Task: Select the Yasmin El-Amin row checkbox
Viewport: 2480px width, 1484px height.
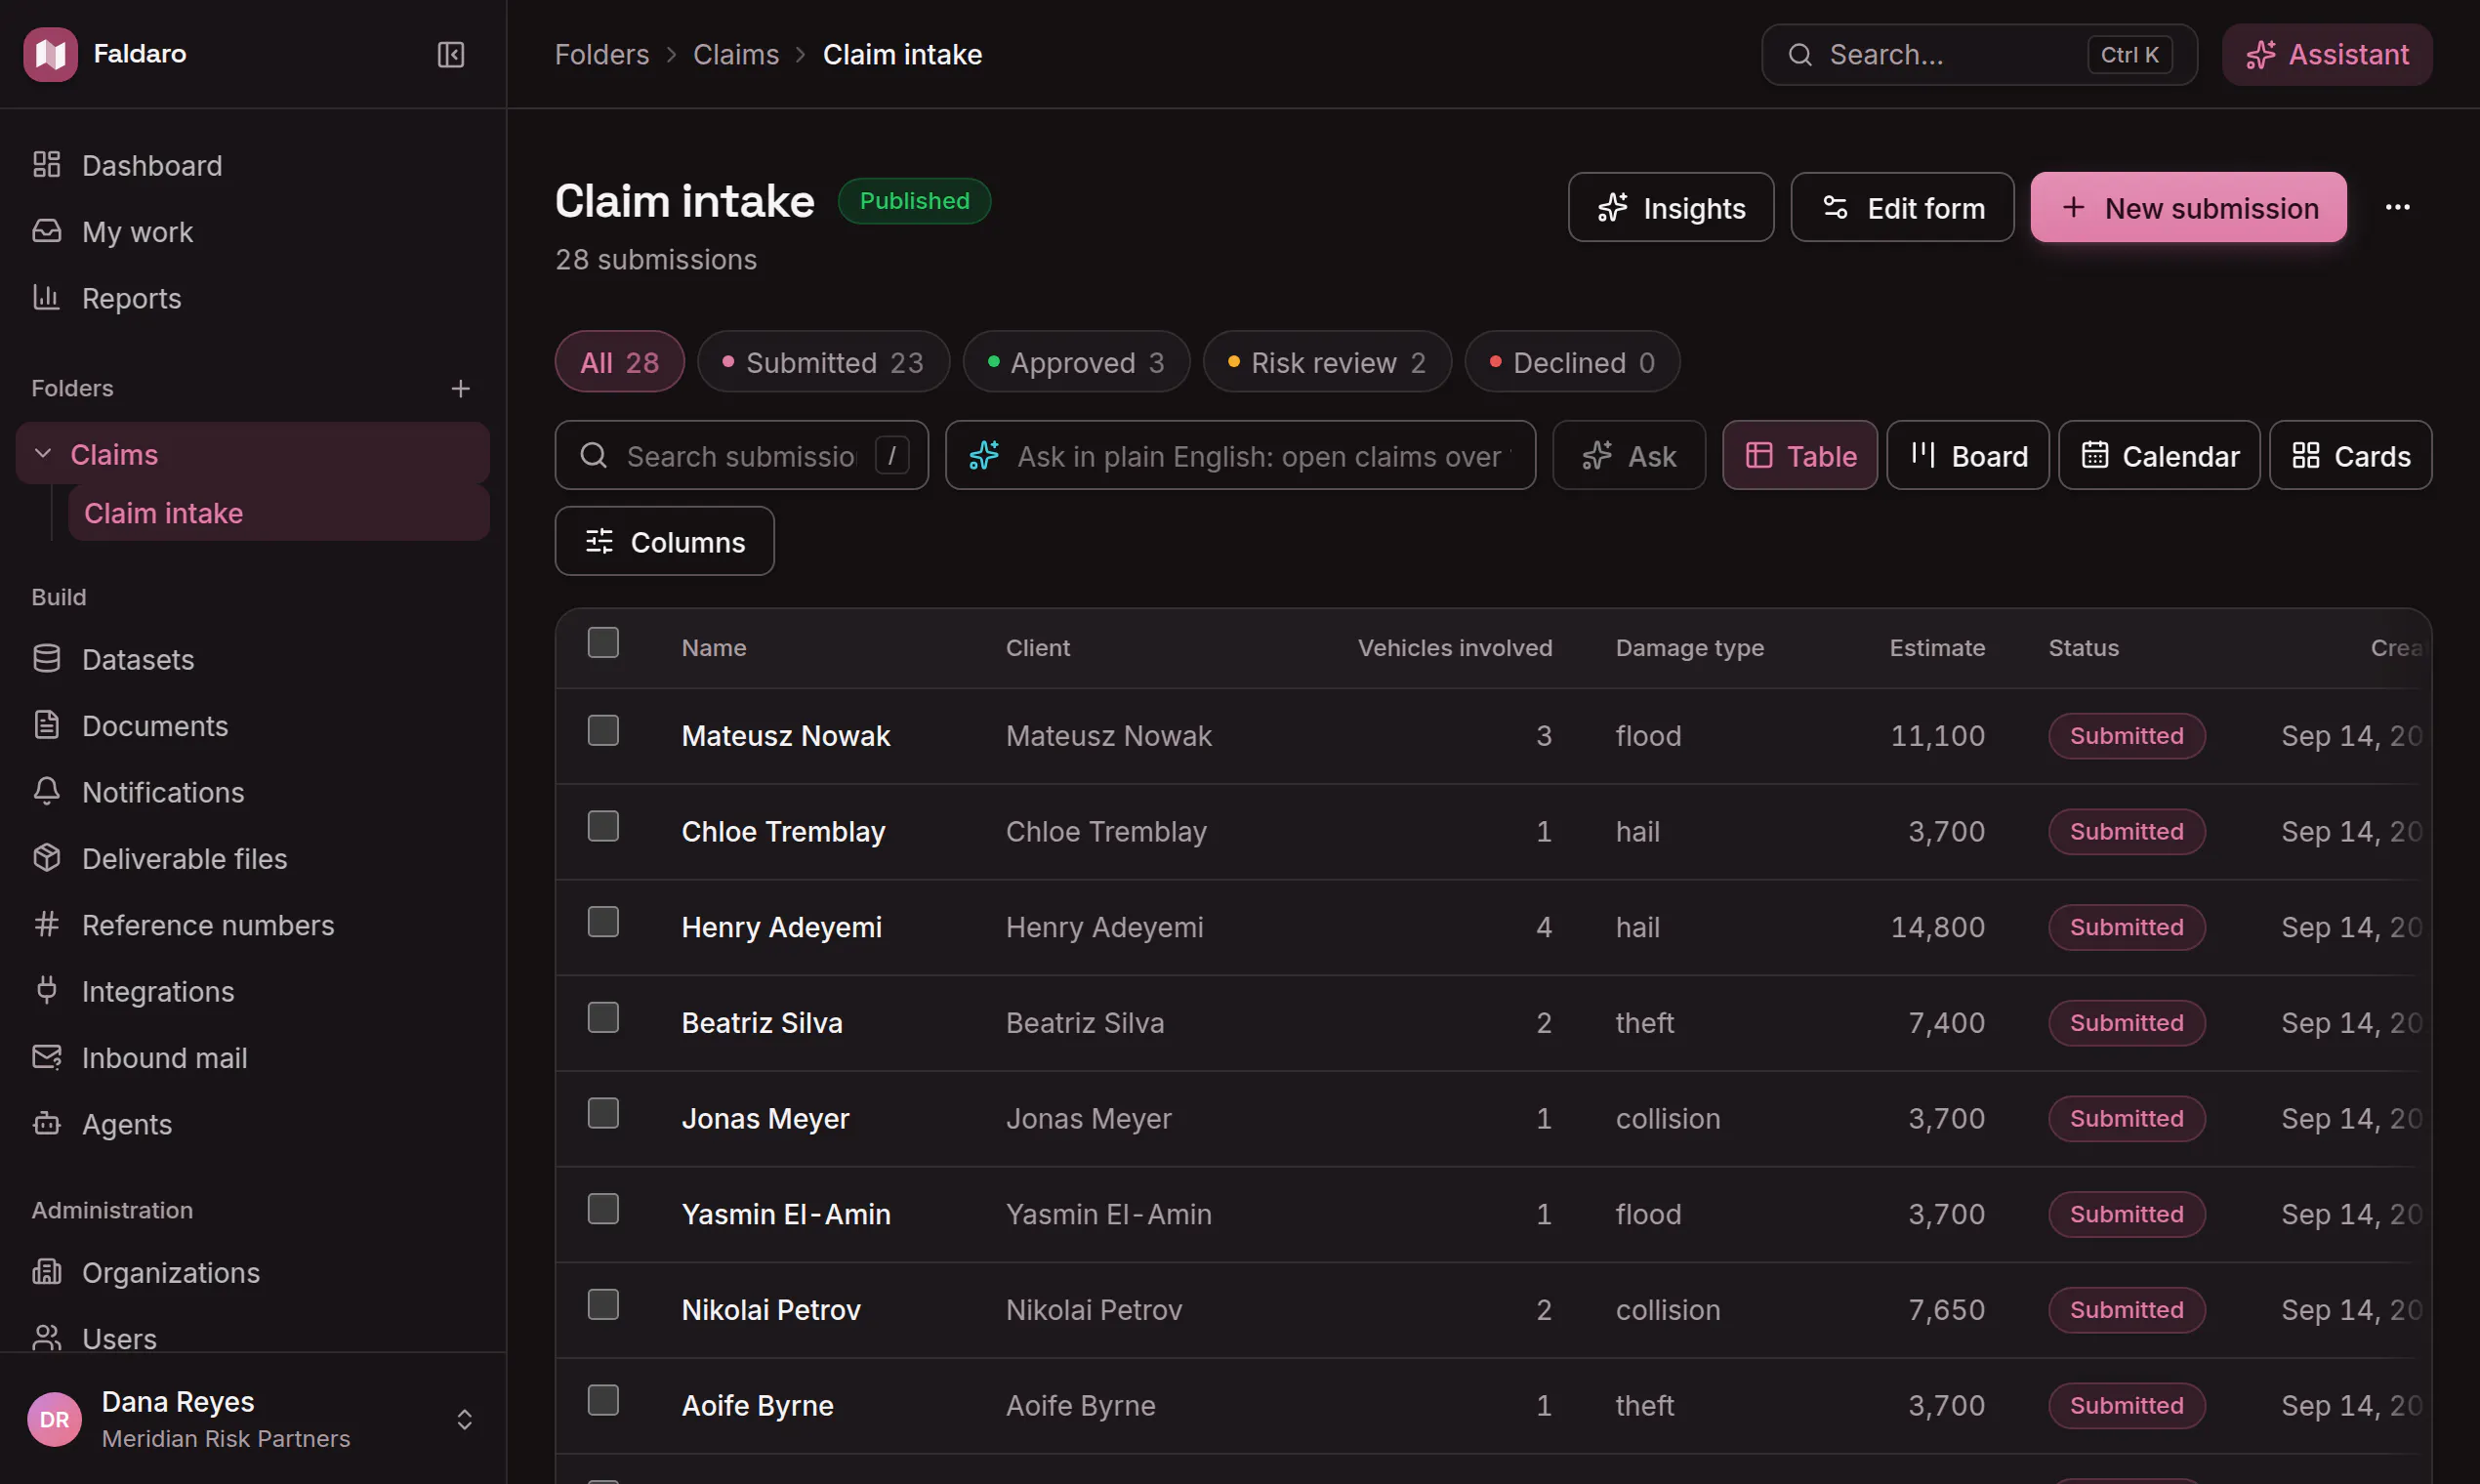Action: click(x=603, y=1209)
